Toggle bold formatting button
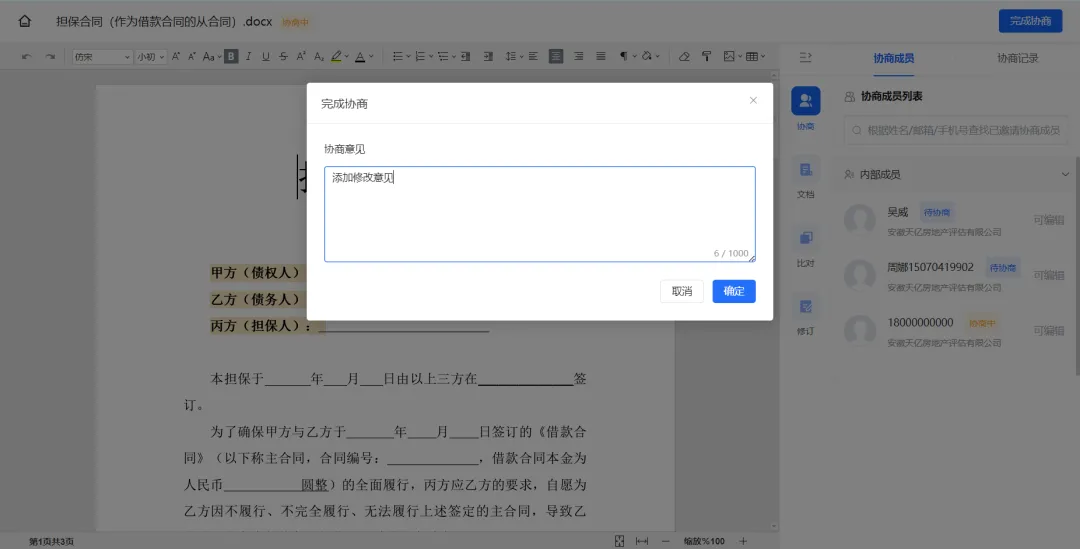This screenshot has height=549, width=1080. [231, 57]
